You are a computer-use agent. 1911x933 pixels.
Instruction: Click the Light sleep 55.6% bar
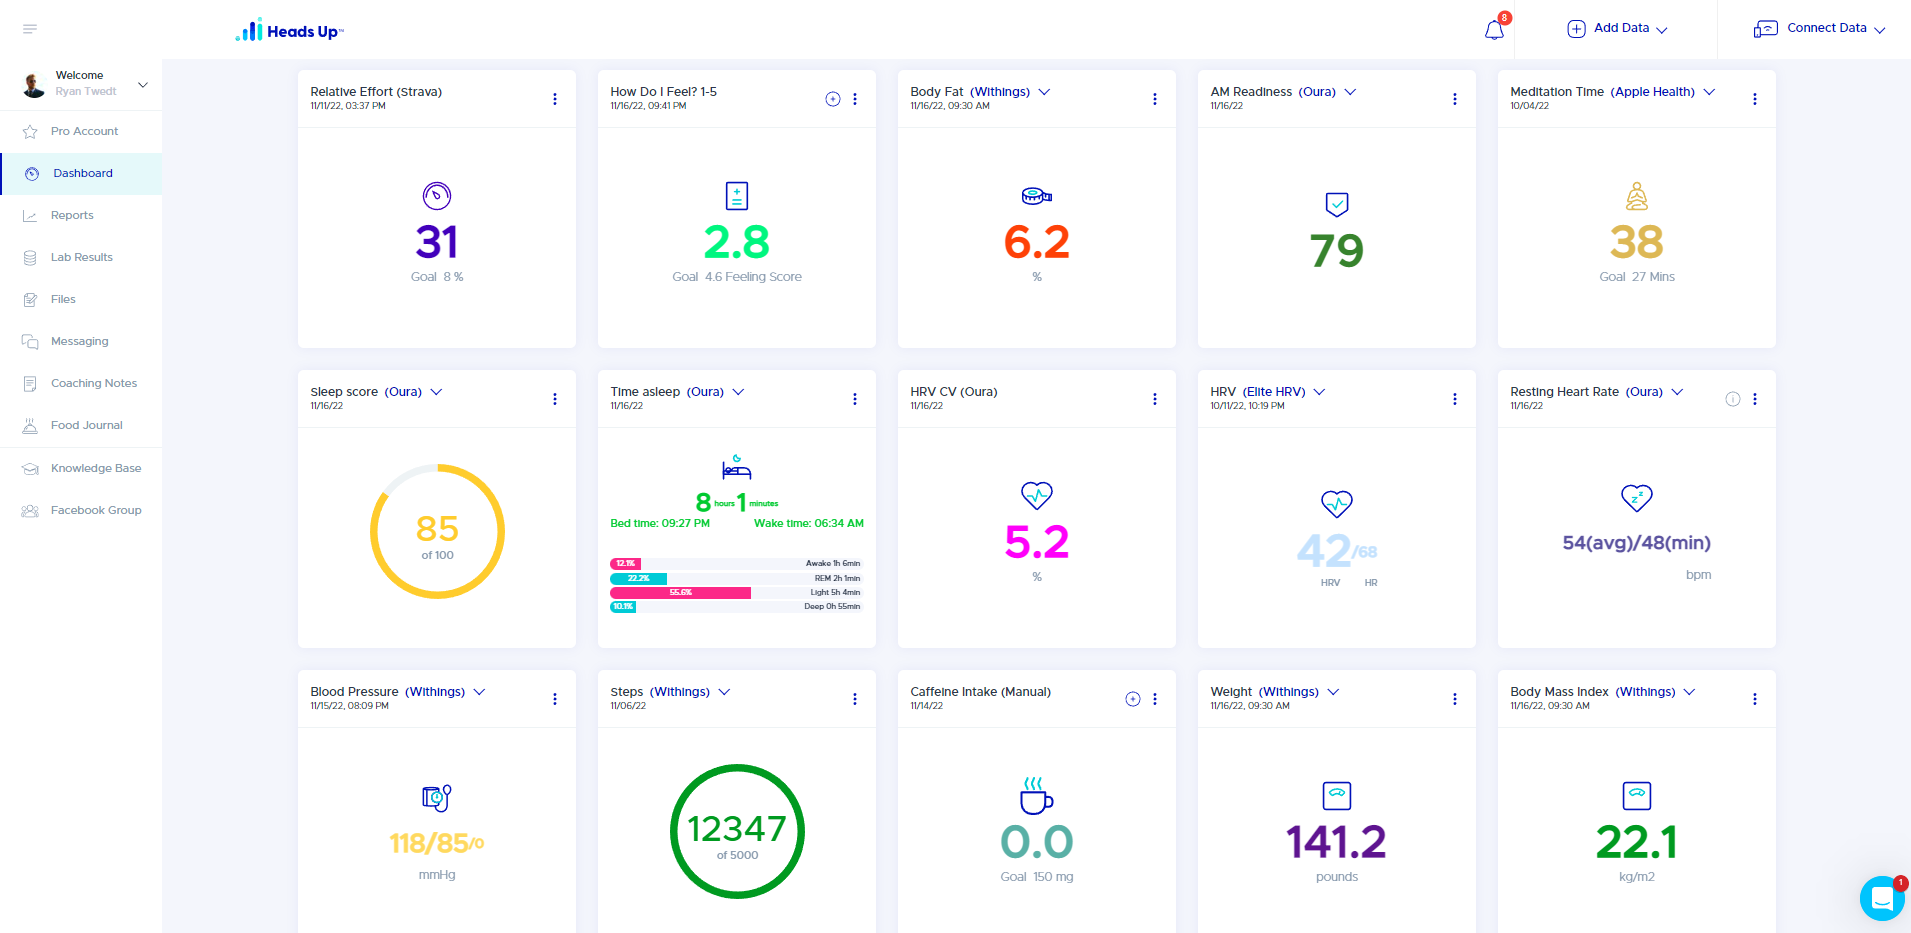pyautogui.click(x=680, y=593)
